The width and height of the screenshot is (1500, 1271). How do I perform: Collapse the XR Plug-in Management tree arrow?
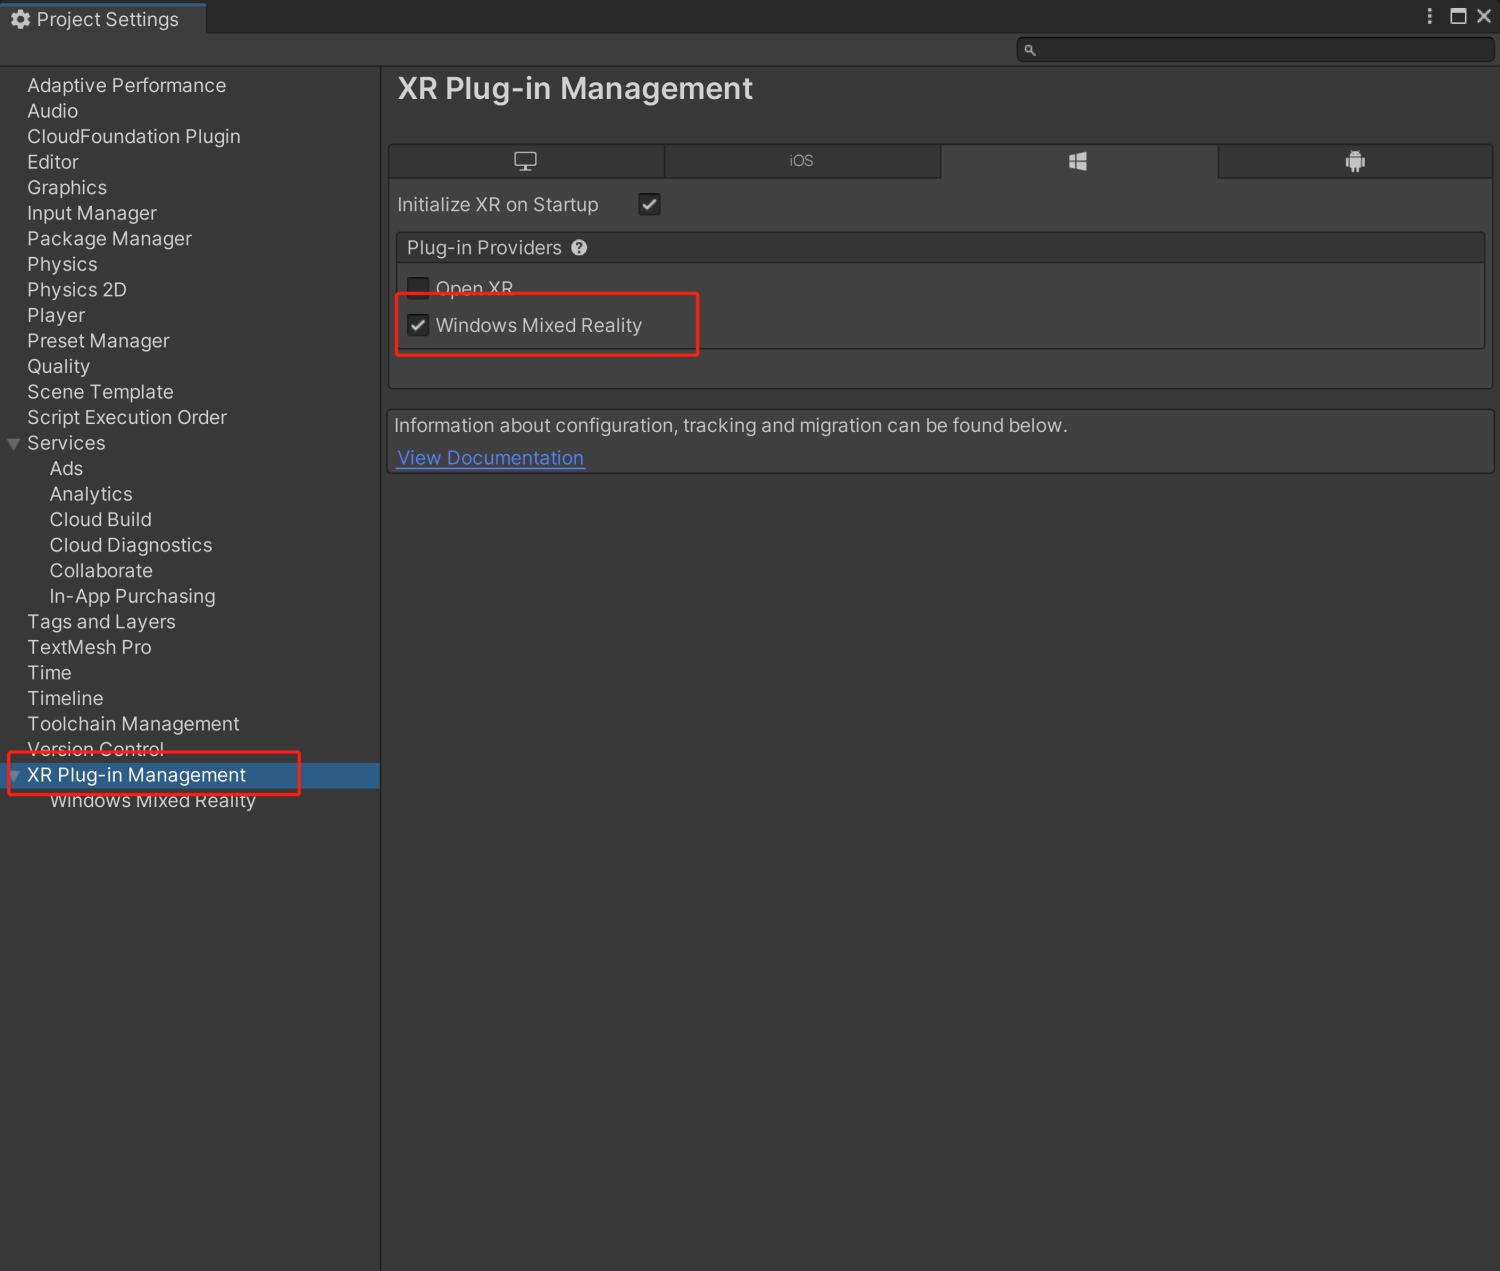[x=14, y=776]
